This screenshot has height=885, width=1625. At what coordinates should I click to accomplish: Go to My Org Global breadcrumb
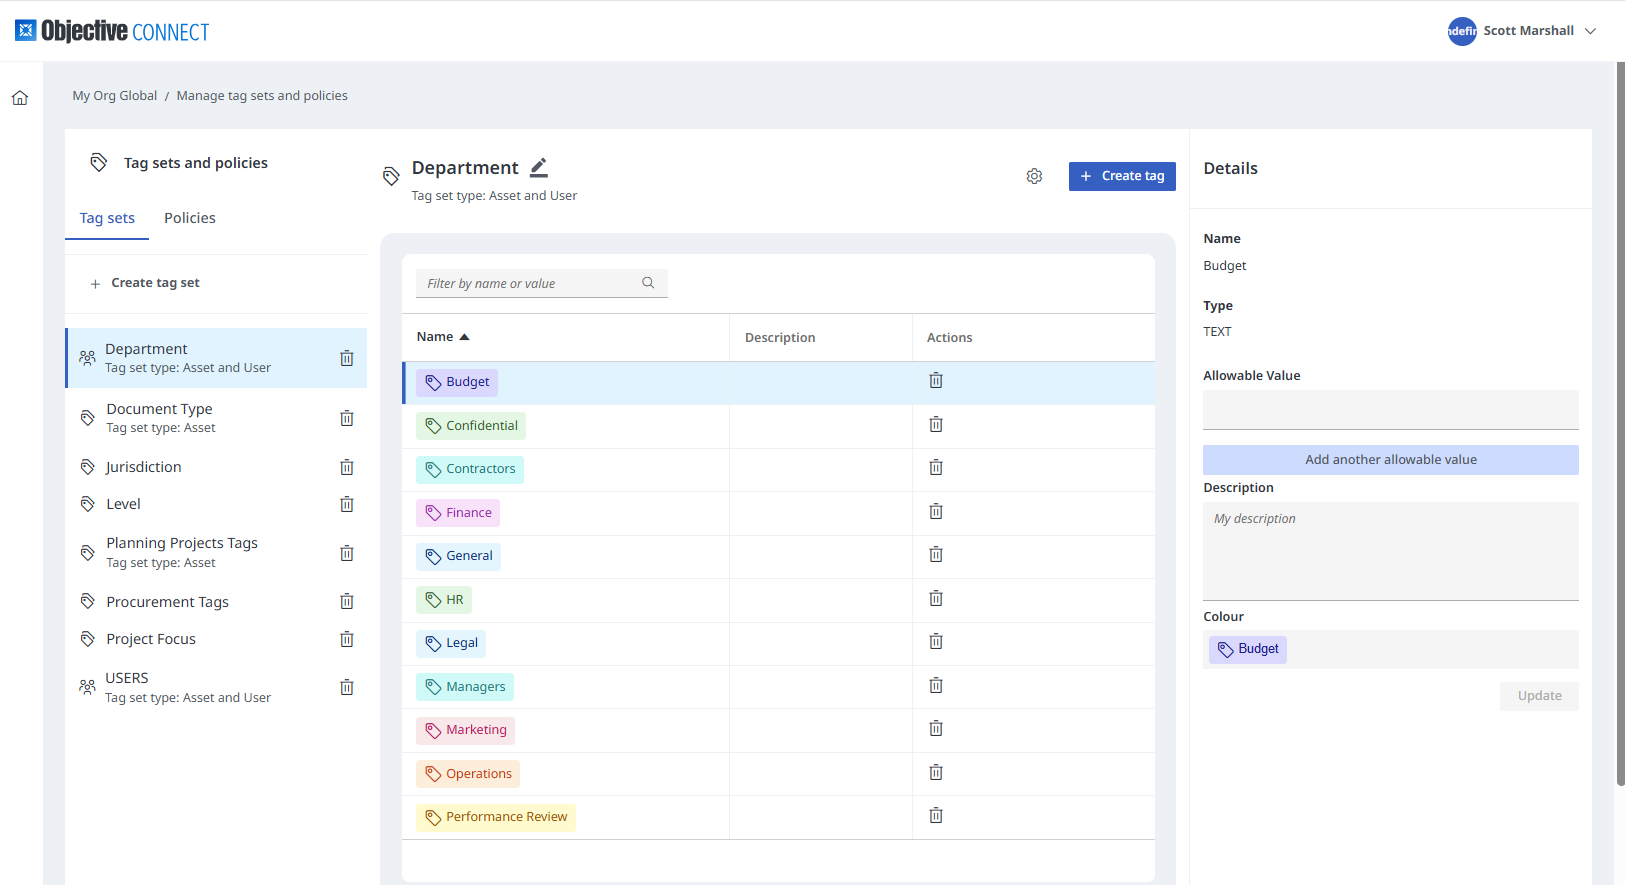click(x=115, y=96)
